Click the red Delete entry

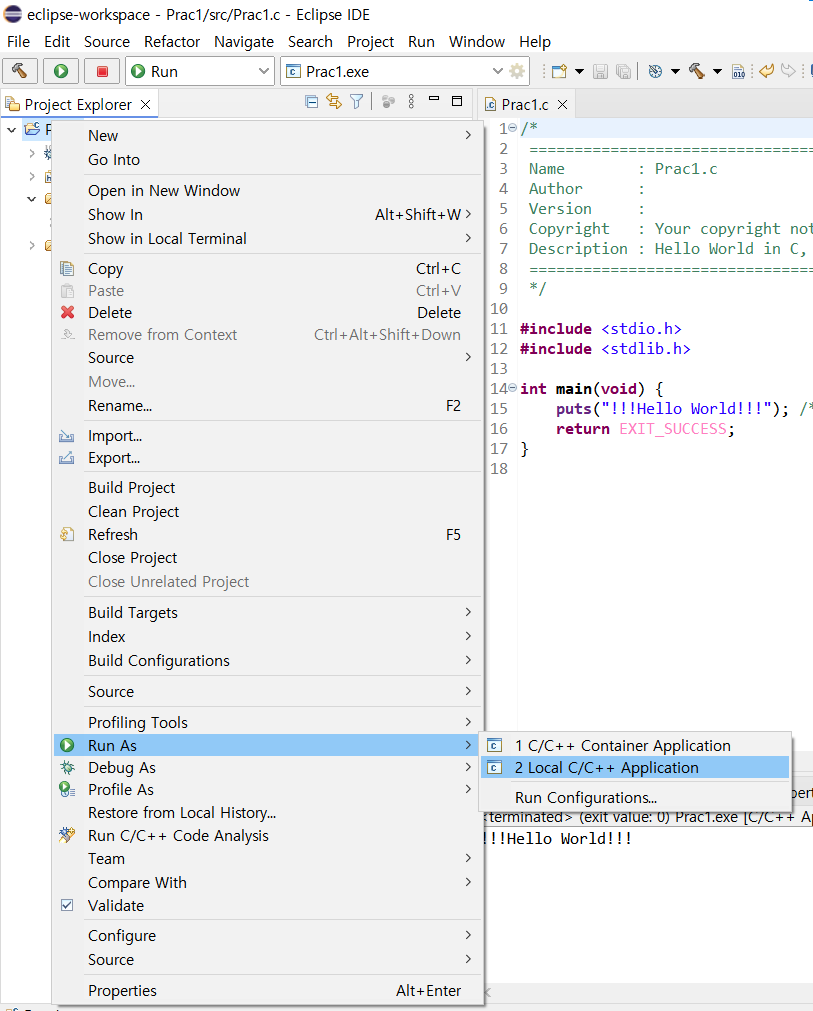[x=268, y=313]
